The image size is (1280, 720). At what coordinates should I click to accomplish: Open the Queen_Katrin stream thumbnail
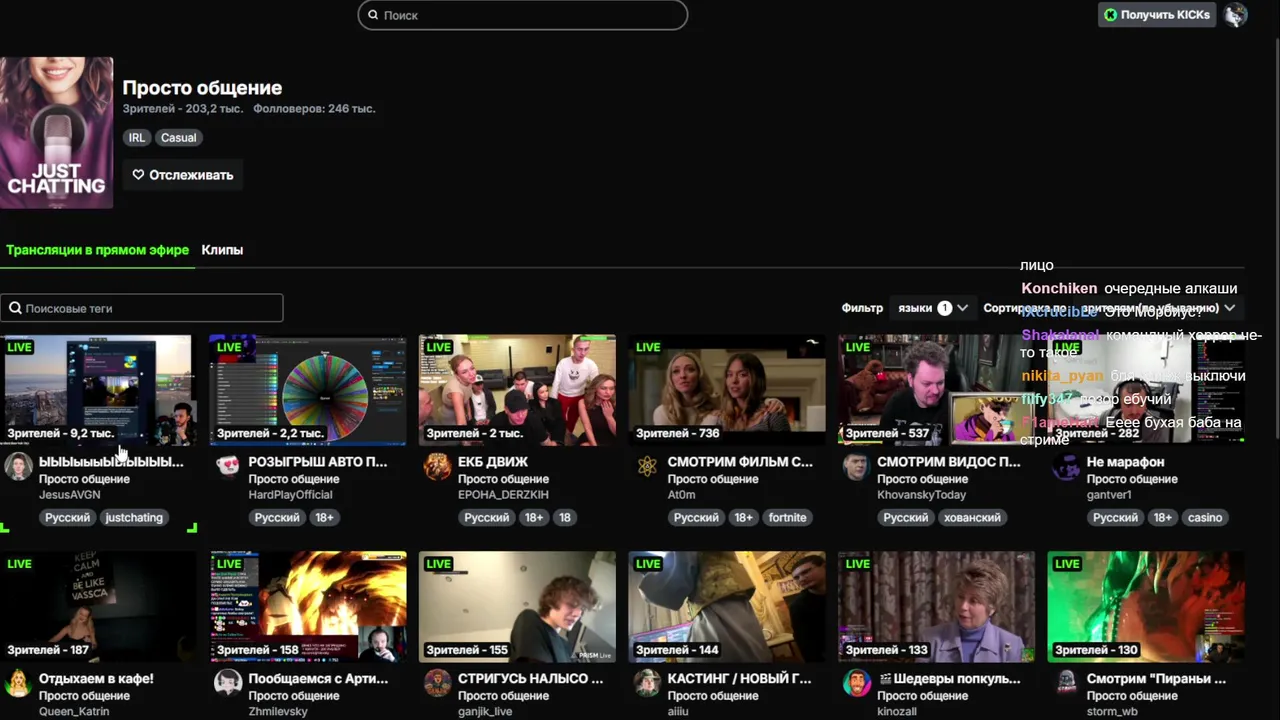click(x=98, y=606)
